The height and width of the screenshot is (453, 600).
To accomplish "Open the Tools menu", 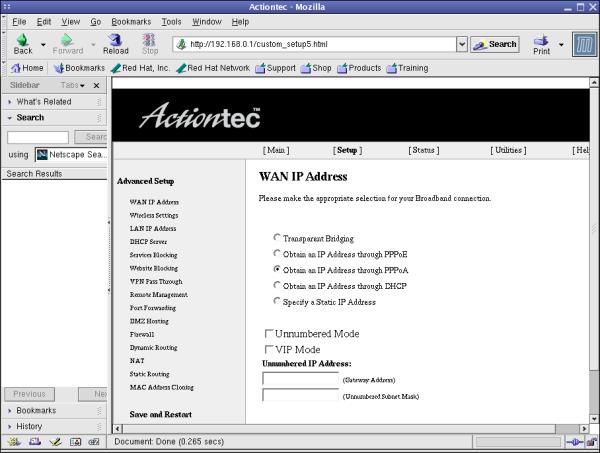I will coord(171,22).
